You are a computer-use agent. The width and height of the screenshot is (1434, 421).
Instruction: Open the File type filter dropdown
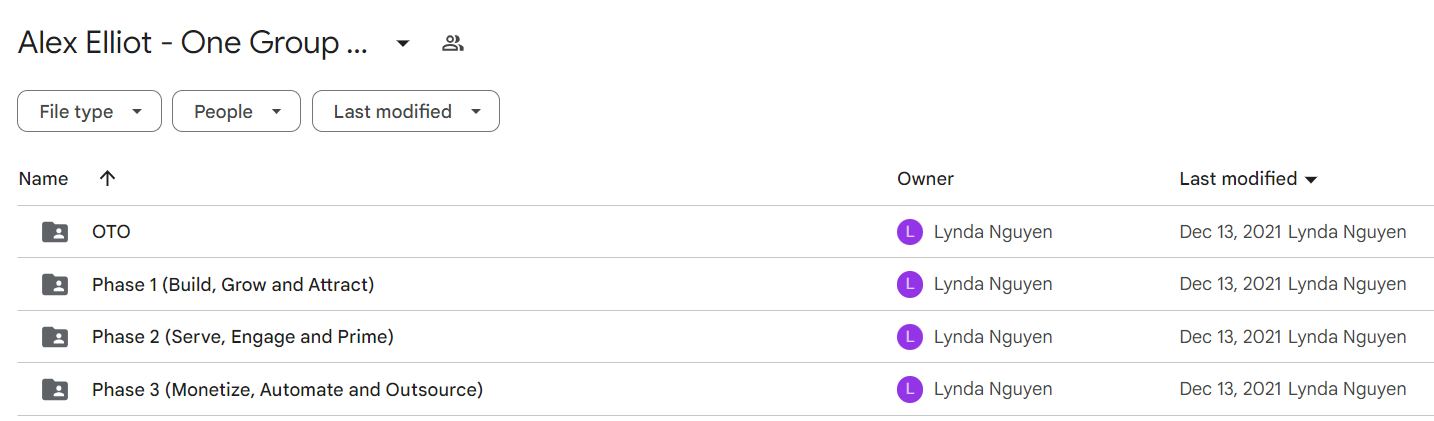89,112
